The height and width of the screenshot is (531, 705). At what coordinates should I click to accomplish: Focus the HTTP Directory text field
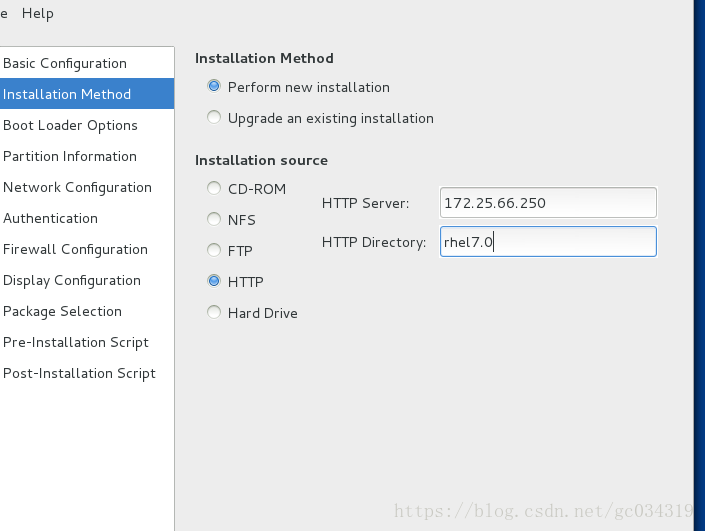point(548,242)
